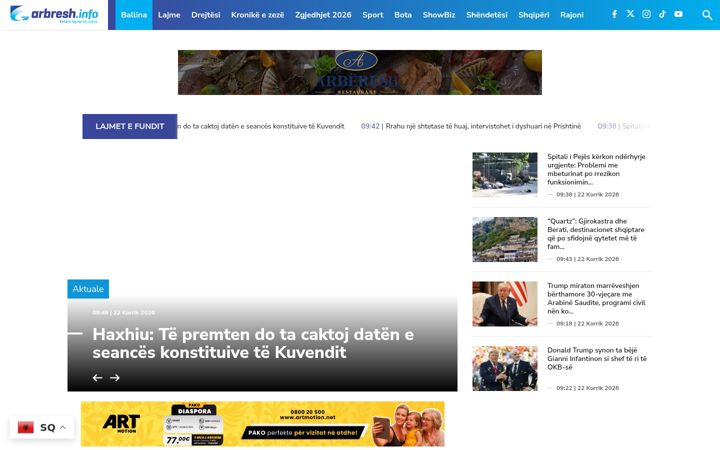Viewport: 720px width, 450px height.
Task: Open Donald Trump Gianni Infantino headline
Action: tap(597, 359)
